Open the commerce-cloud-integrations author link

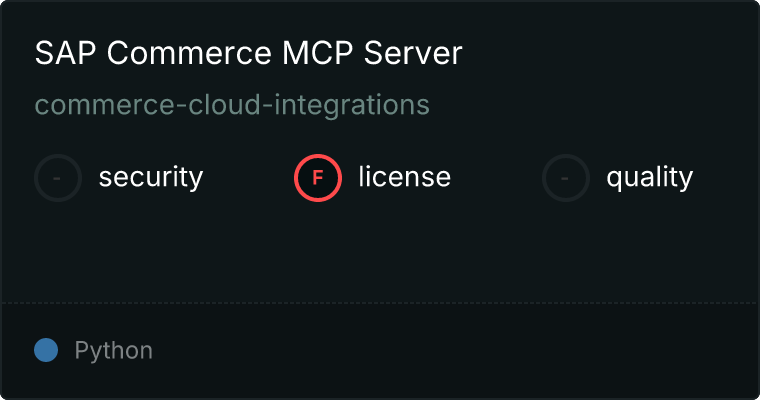[x=232, y=105]
